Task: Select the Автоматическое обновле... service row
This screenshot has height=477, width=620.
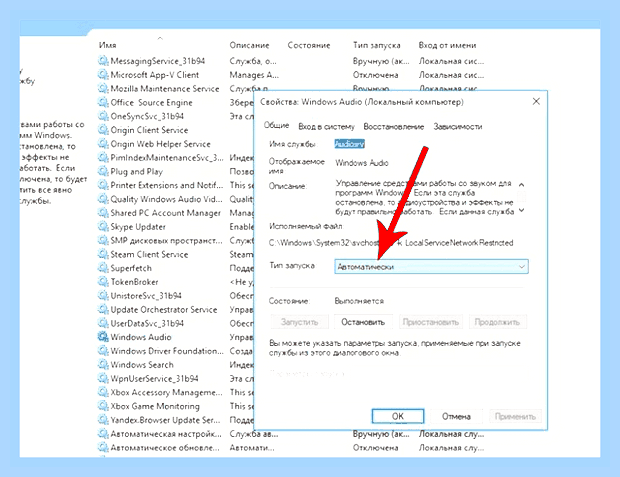Action: (x=291, y=447)
